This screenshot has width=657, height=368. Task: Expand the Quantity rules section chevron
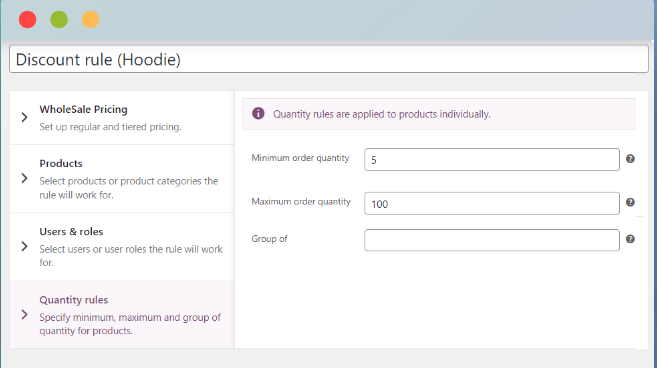[24, 315]
